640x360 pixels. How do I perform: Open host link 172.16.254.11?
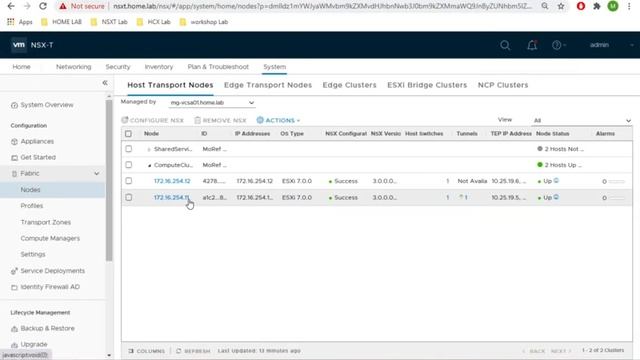tap(171, 197)
